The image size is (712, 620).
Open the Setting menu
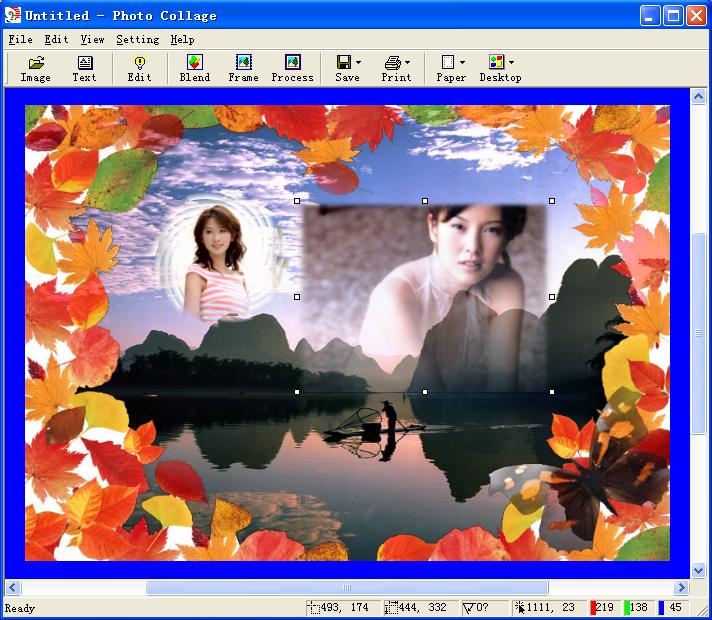(x=138, y=40)
